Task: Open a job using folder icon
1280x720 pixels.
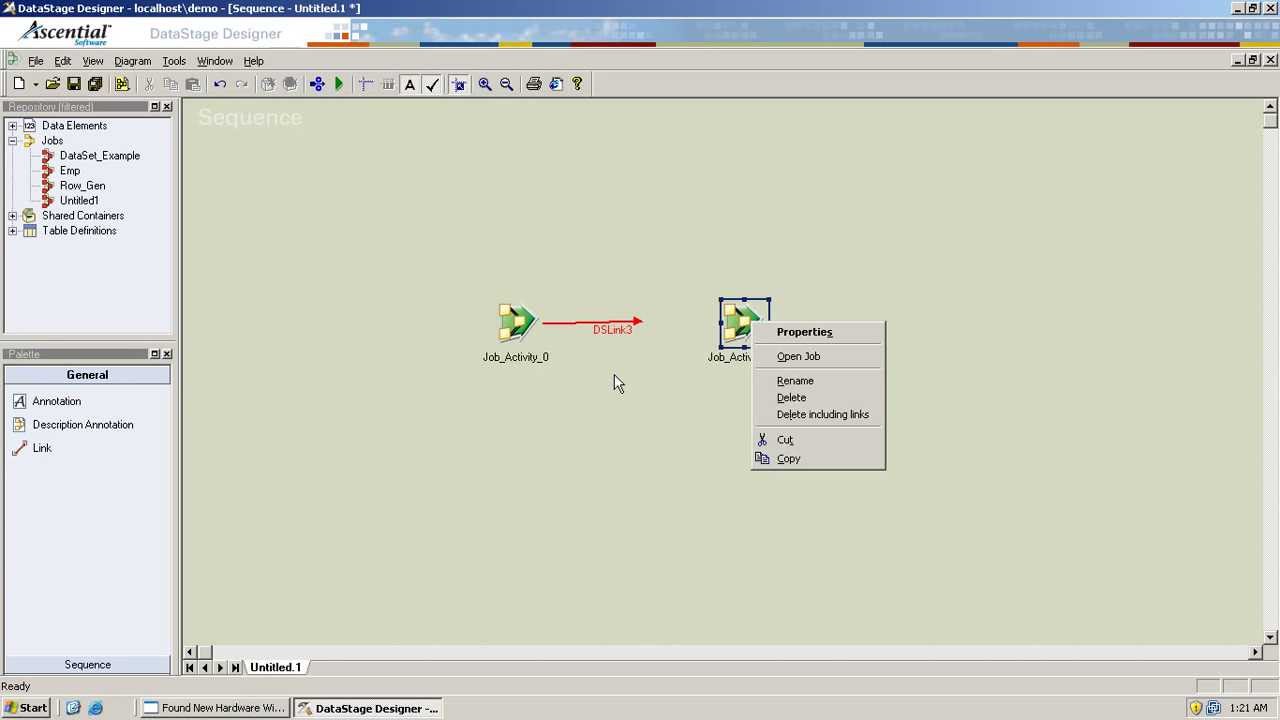Action: coord(52,85)
